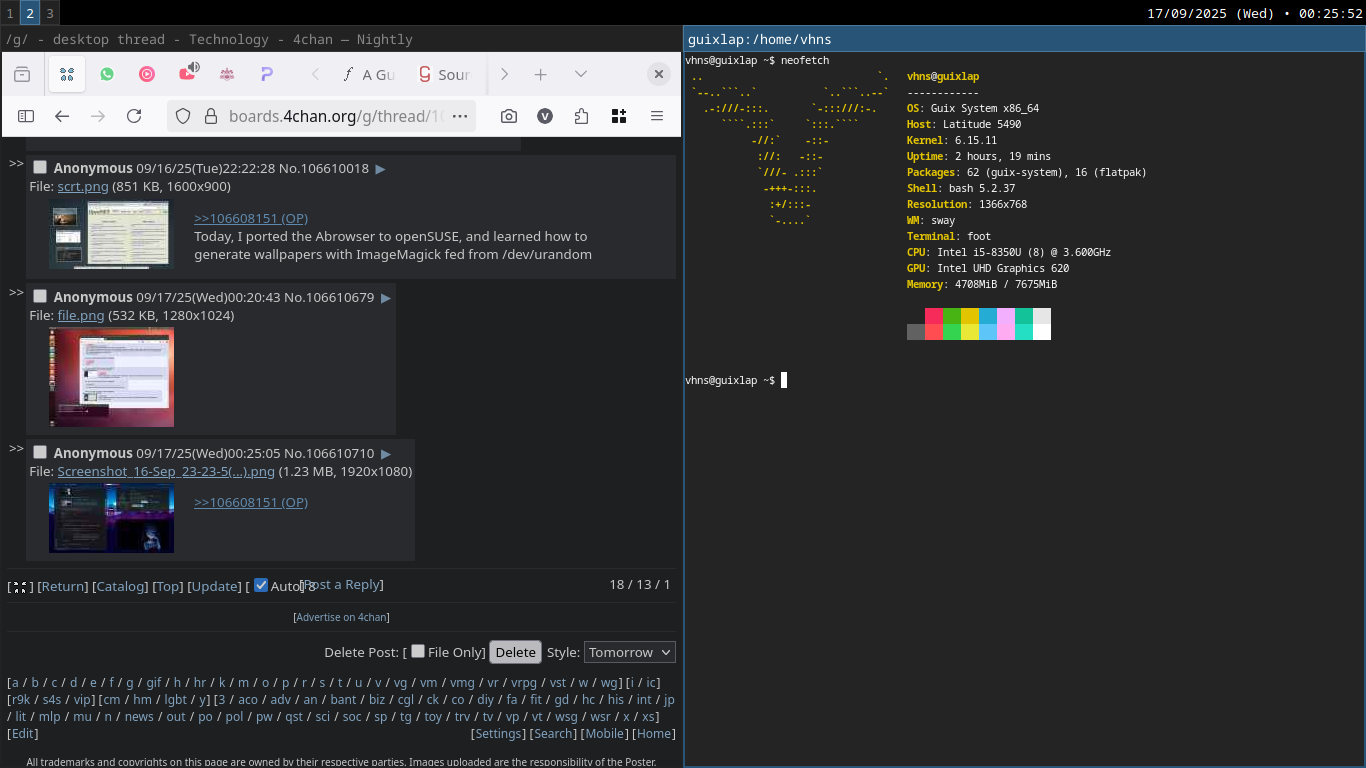Switch to the 'Sour' browser tab
The image size is (1366, 768).
coord(444,74)
